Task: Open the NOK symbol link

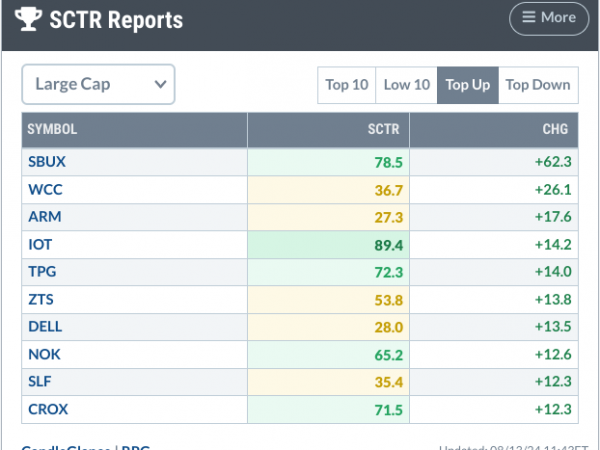Action: coord(44,354)
